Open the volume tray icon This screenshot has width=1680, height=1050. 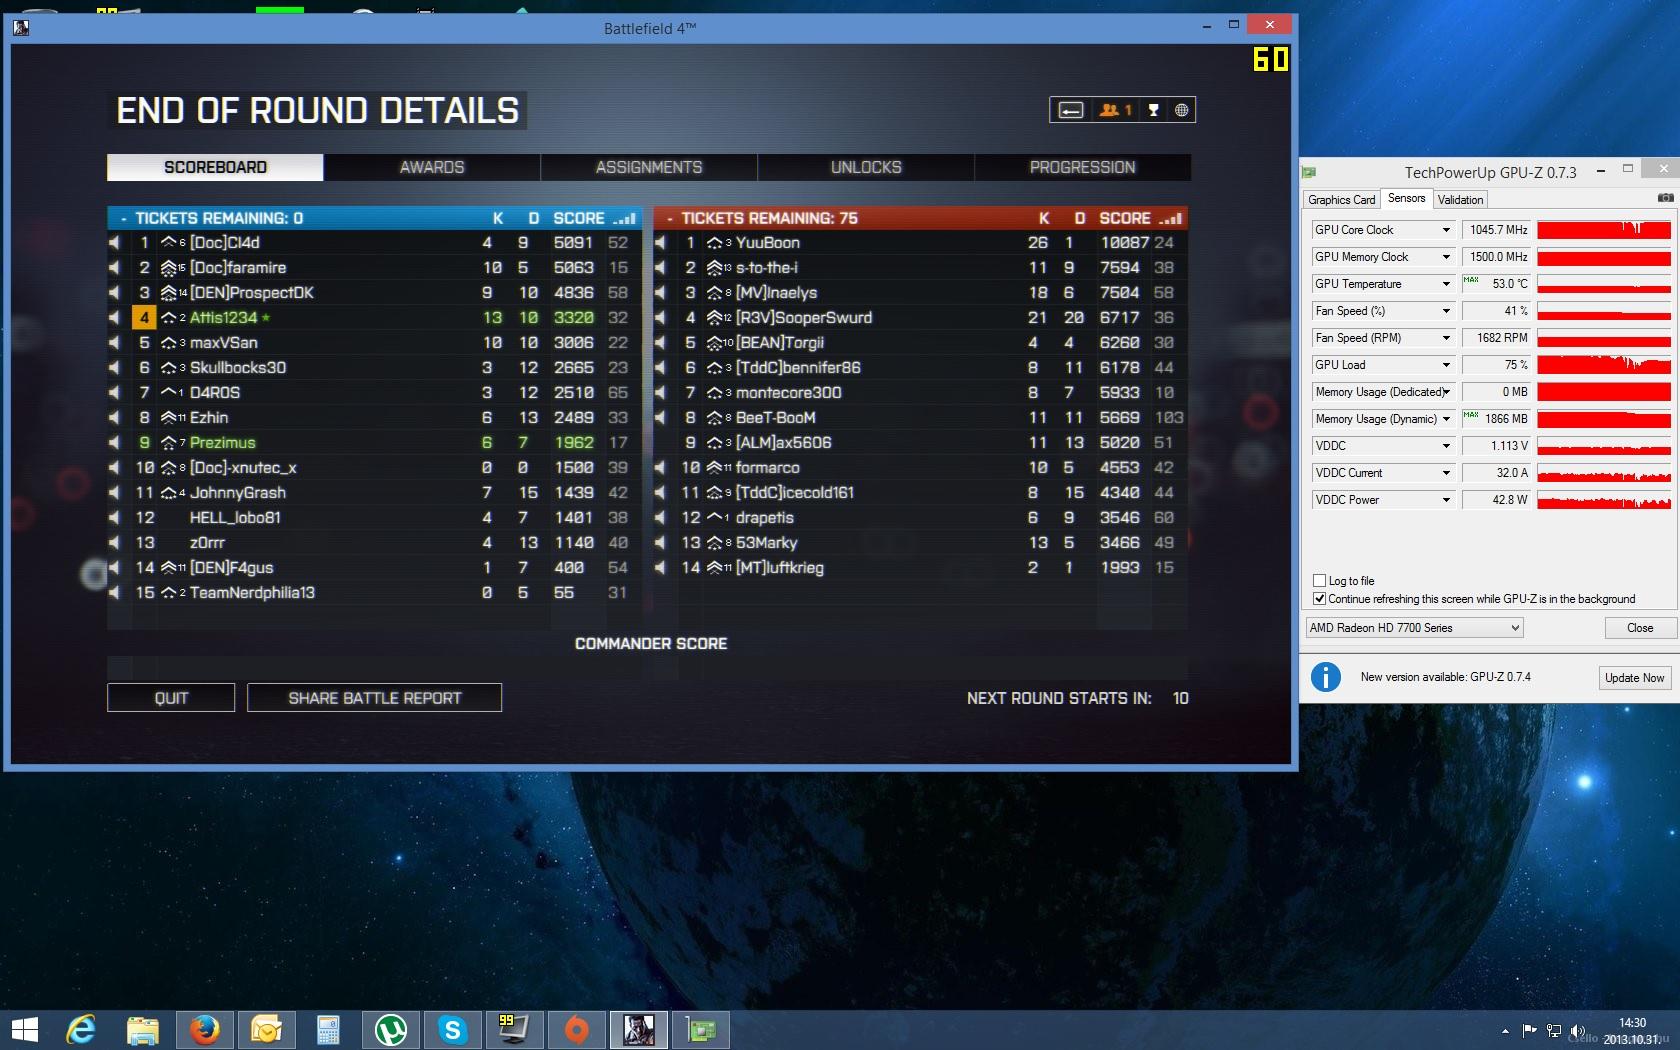(1578, 1031)
